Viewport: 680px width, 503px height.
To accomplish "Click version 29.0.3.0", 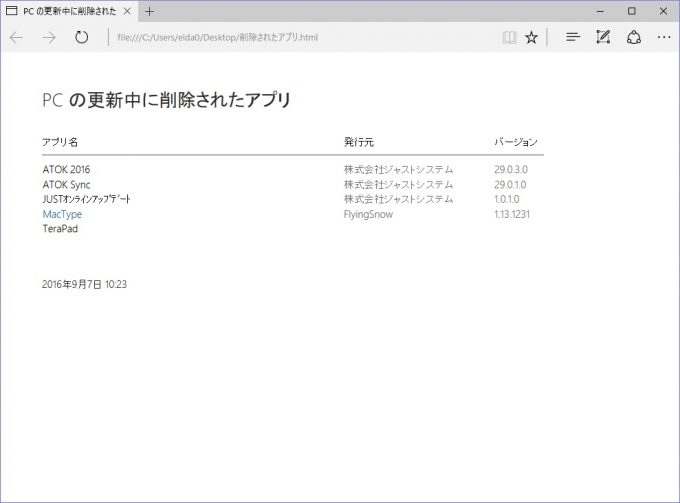I will click(x=511, y=170).
